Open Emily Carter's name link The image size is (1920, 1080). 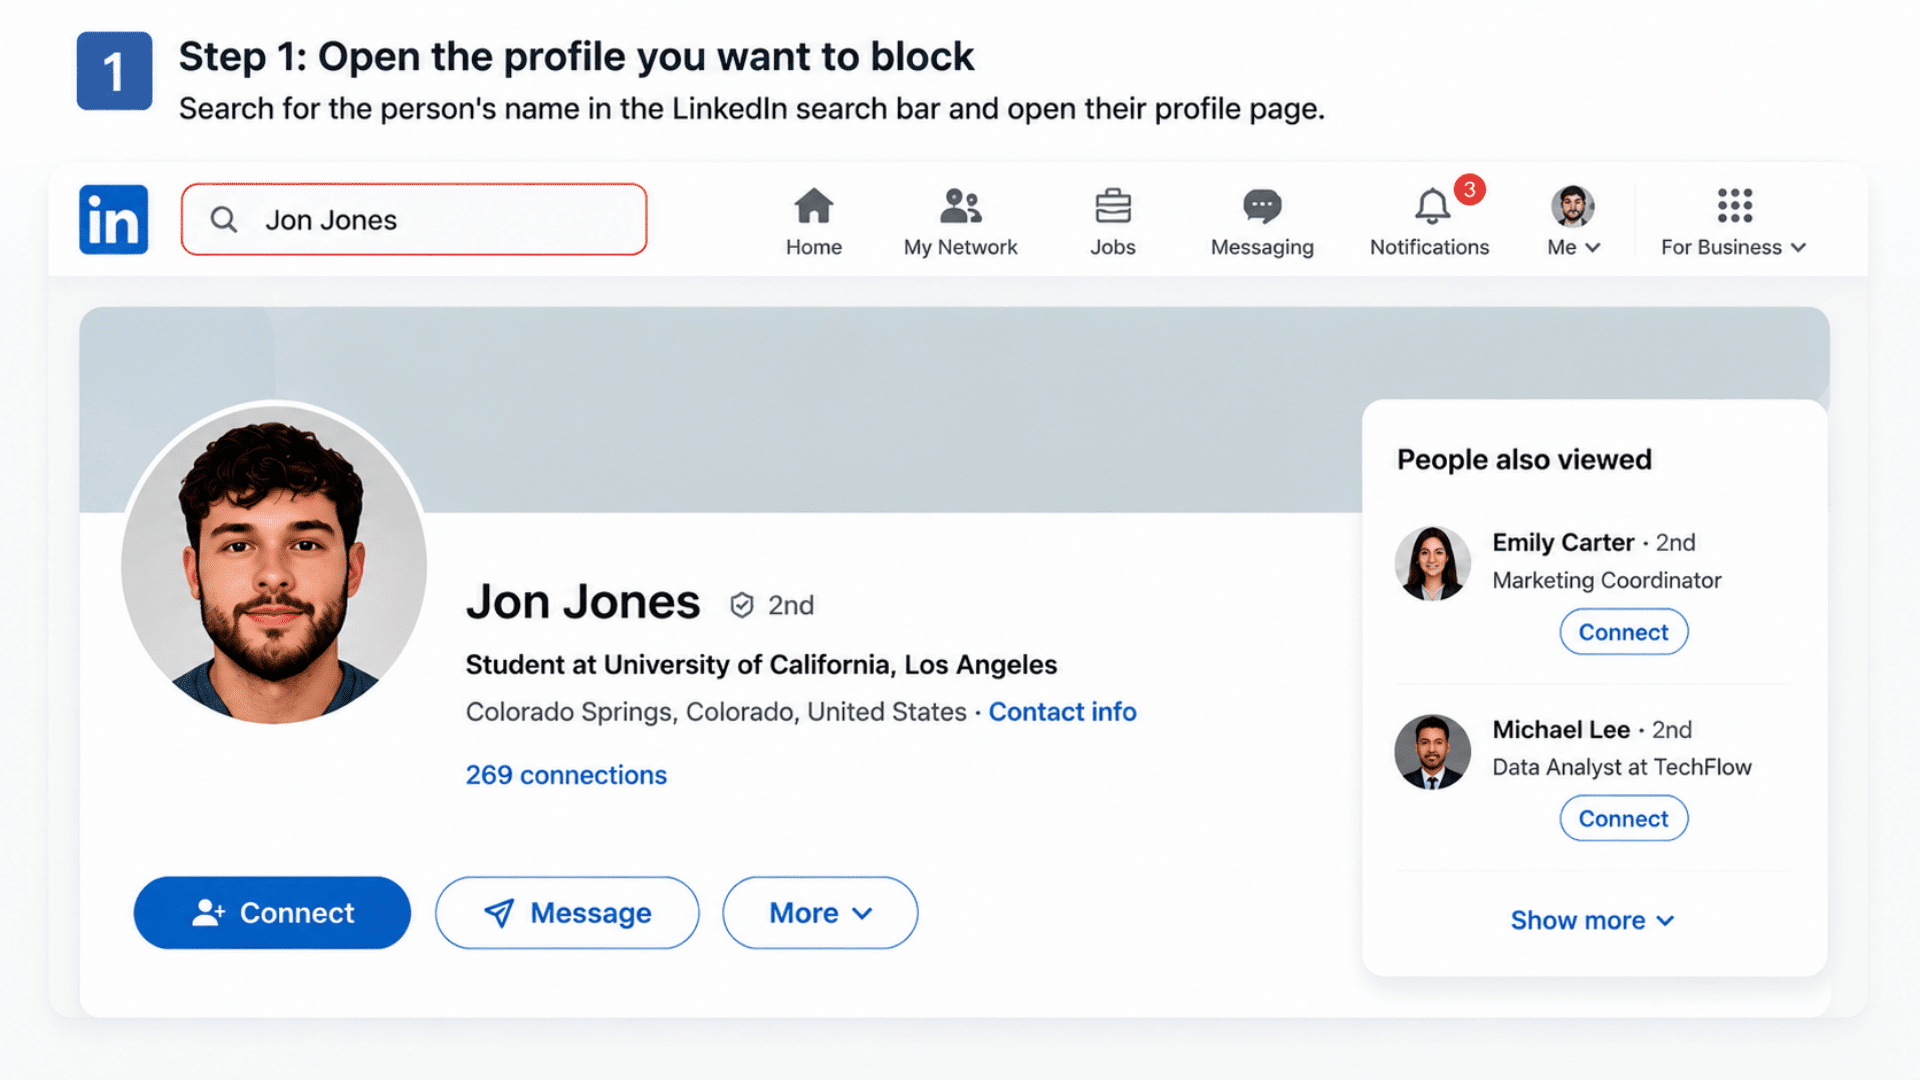(x=1563, y=542)
